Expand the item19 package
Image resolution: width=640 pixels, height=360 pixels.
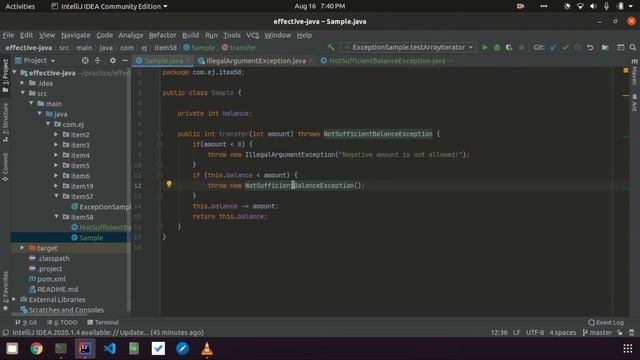click(56, 186)
